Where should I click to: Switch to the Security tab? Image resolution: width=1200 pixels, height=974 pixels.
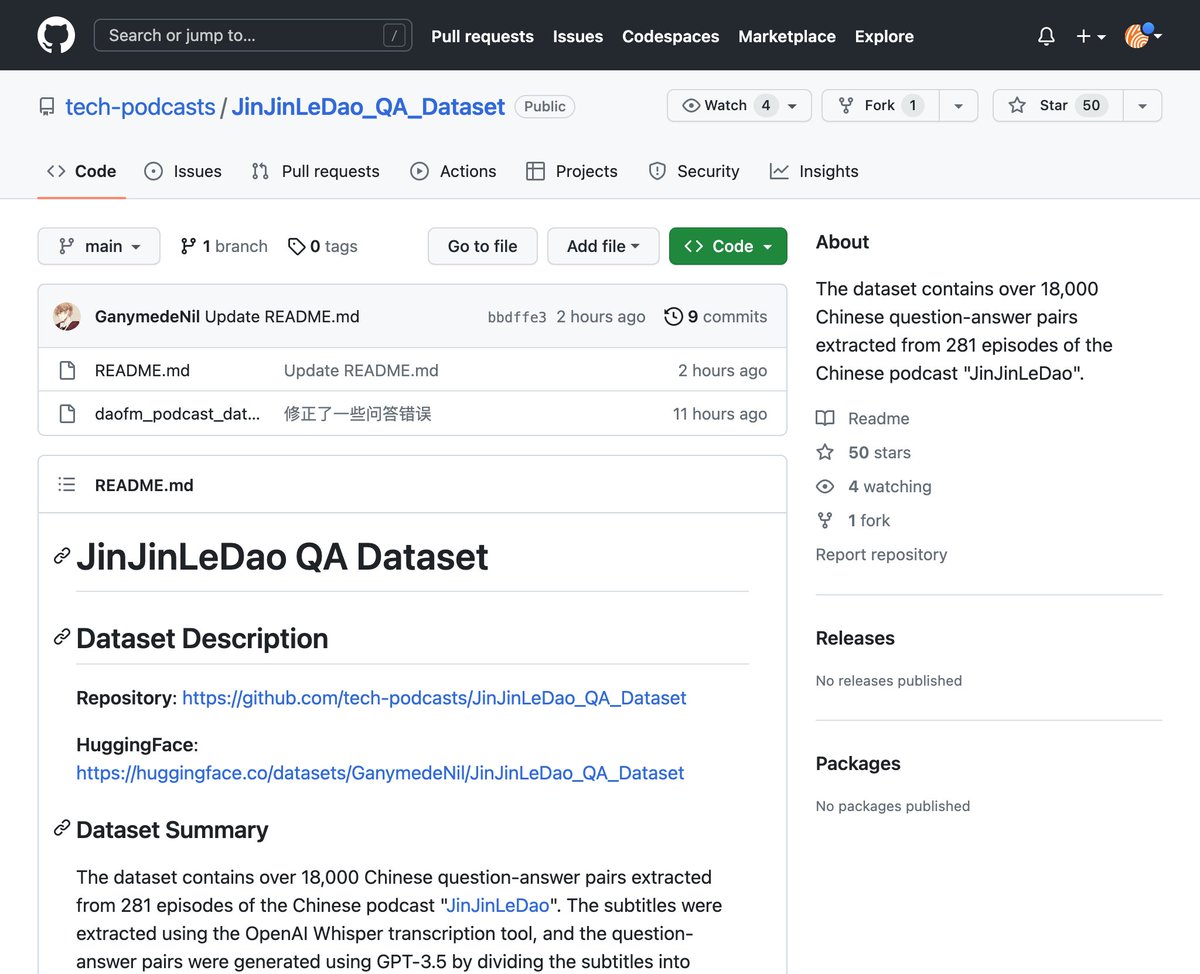click(694, 171)
